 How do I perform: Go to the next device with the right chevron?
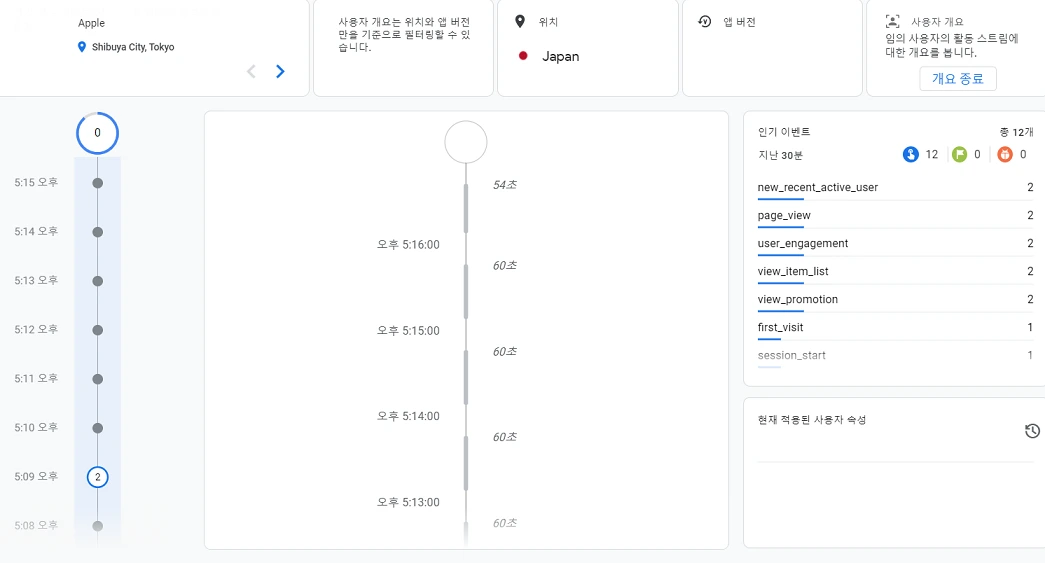tap(281, 71)
